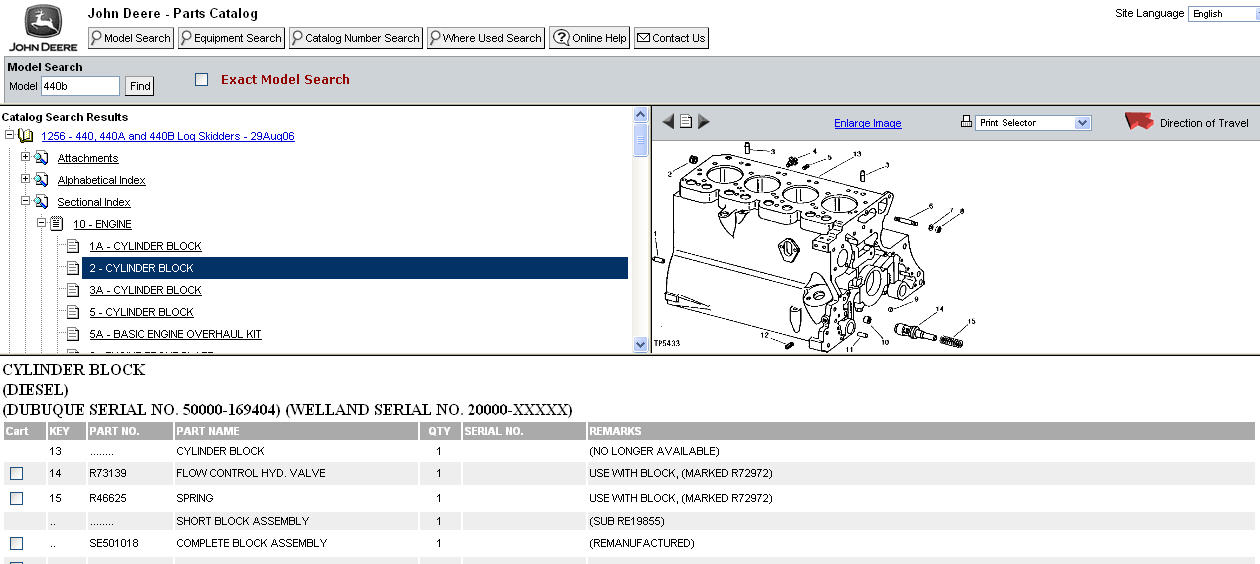This screenshot has height=564, width=1260.
Task: Click the red Direction of Travel arrow
Action: click(x=1138, y=122)
